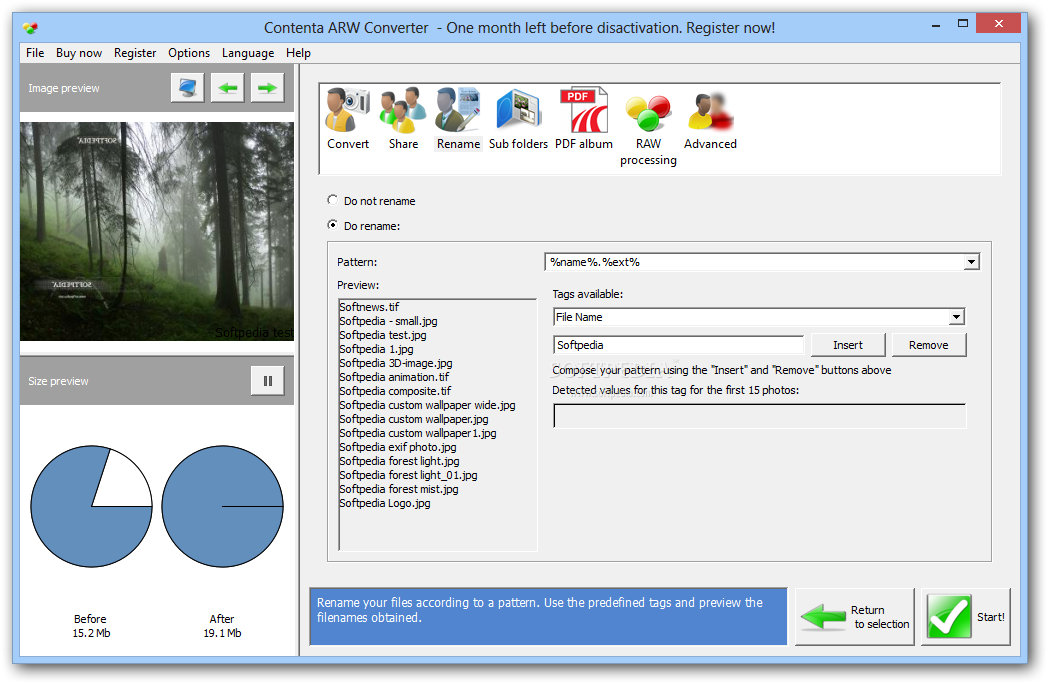Minimize the Contenta ARW Converter window

(x=936, y=25)
